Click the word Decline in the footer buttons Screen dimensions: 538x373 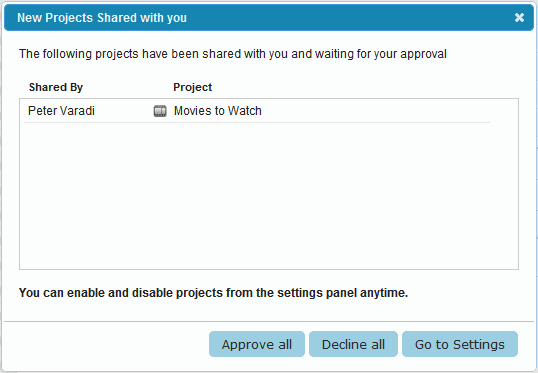pos(344,344)
